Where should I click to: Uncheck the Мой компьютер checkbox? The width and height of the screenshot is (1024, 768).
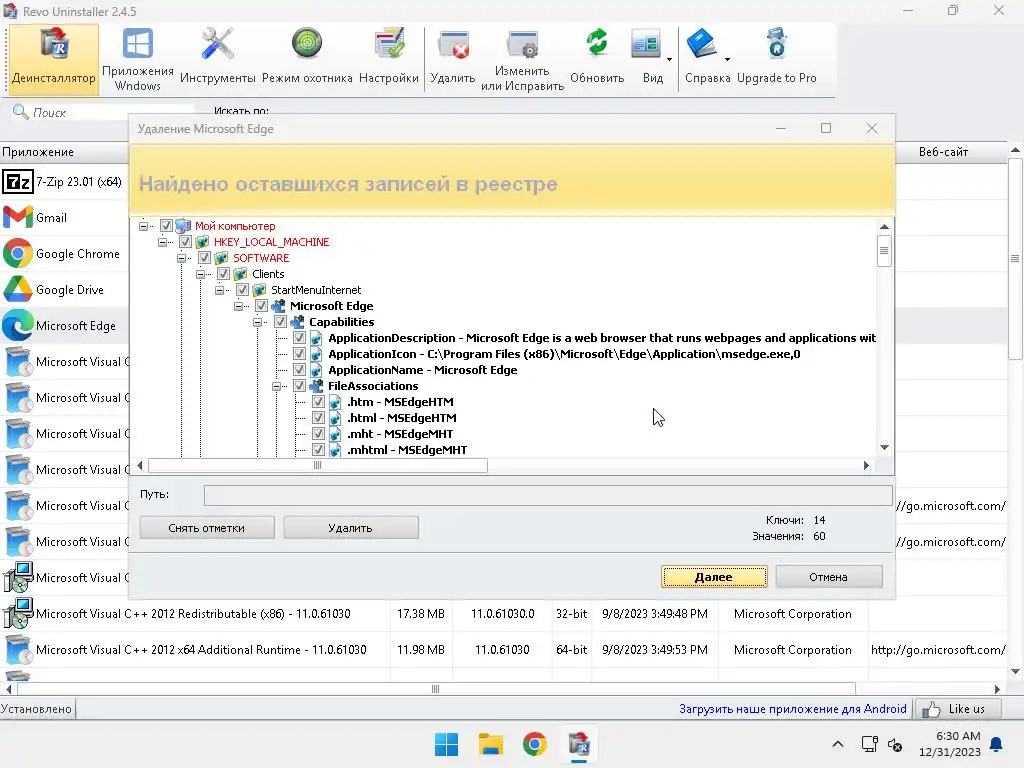pos(166,226)
